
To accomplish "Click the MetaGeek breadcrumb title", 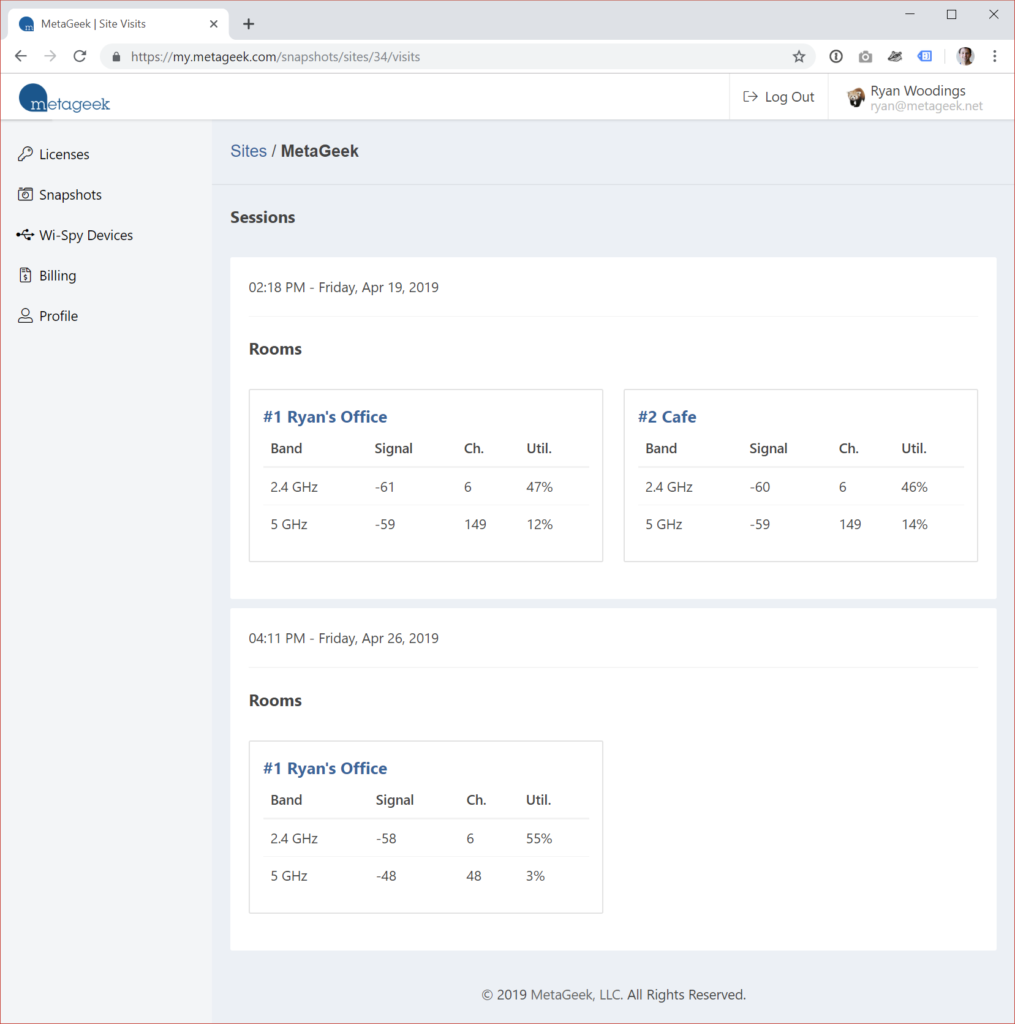I will (319, 151).
